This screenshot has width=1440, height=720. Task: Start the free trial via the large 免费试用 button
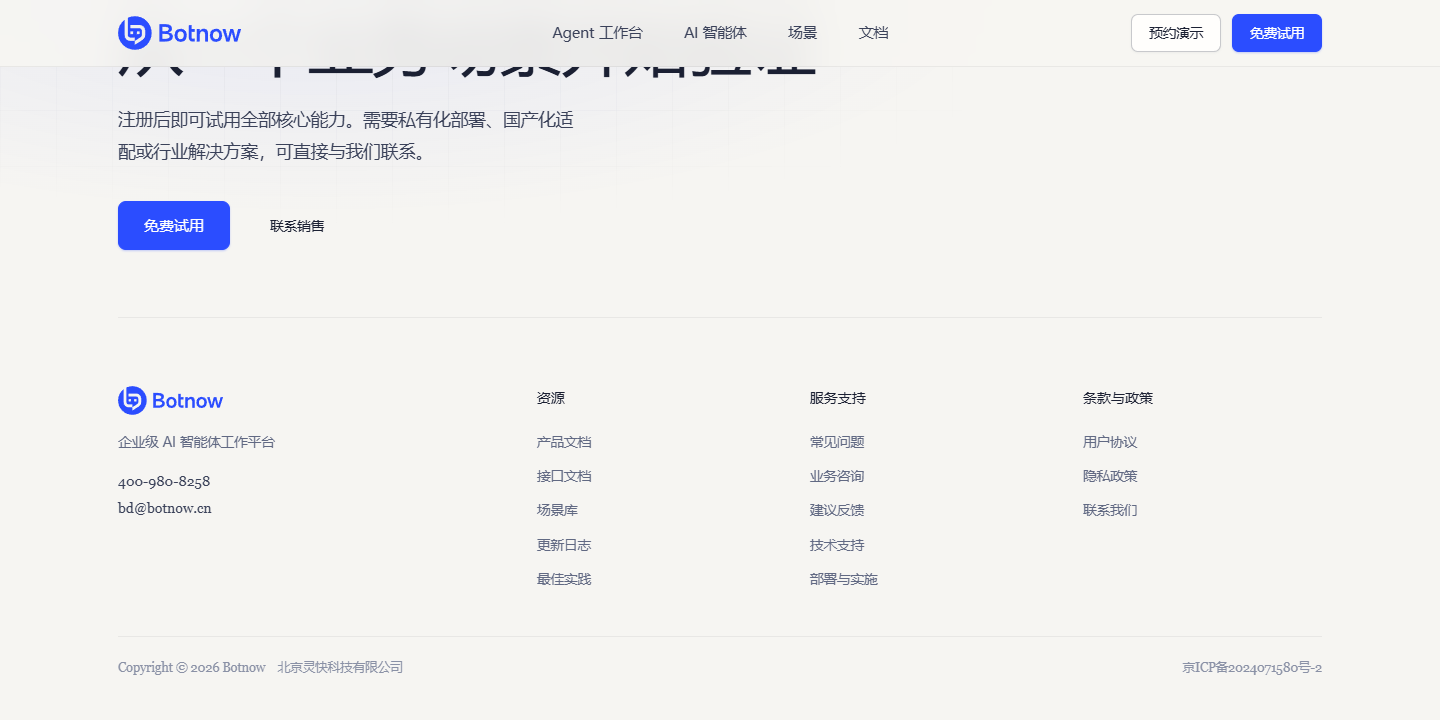click(174, 226)
